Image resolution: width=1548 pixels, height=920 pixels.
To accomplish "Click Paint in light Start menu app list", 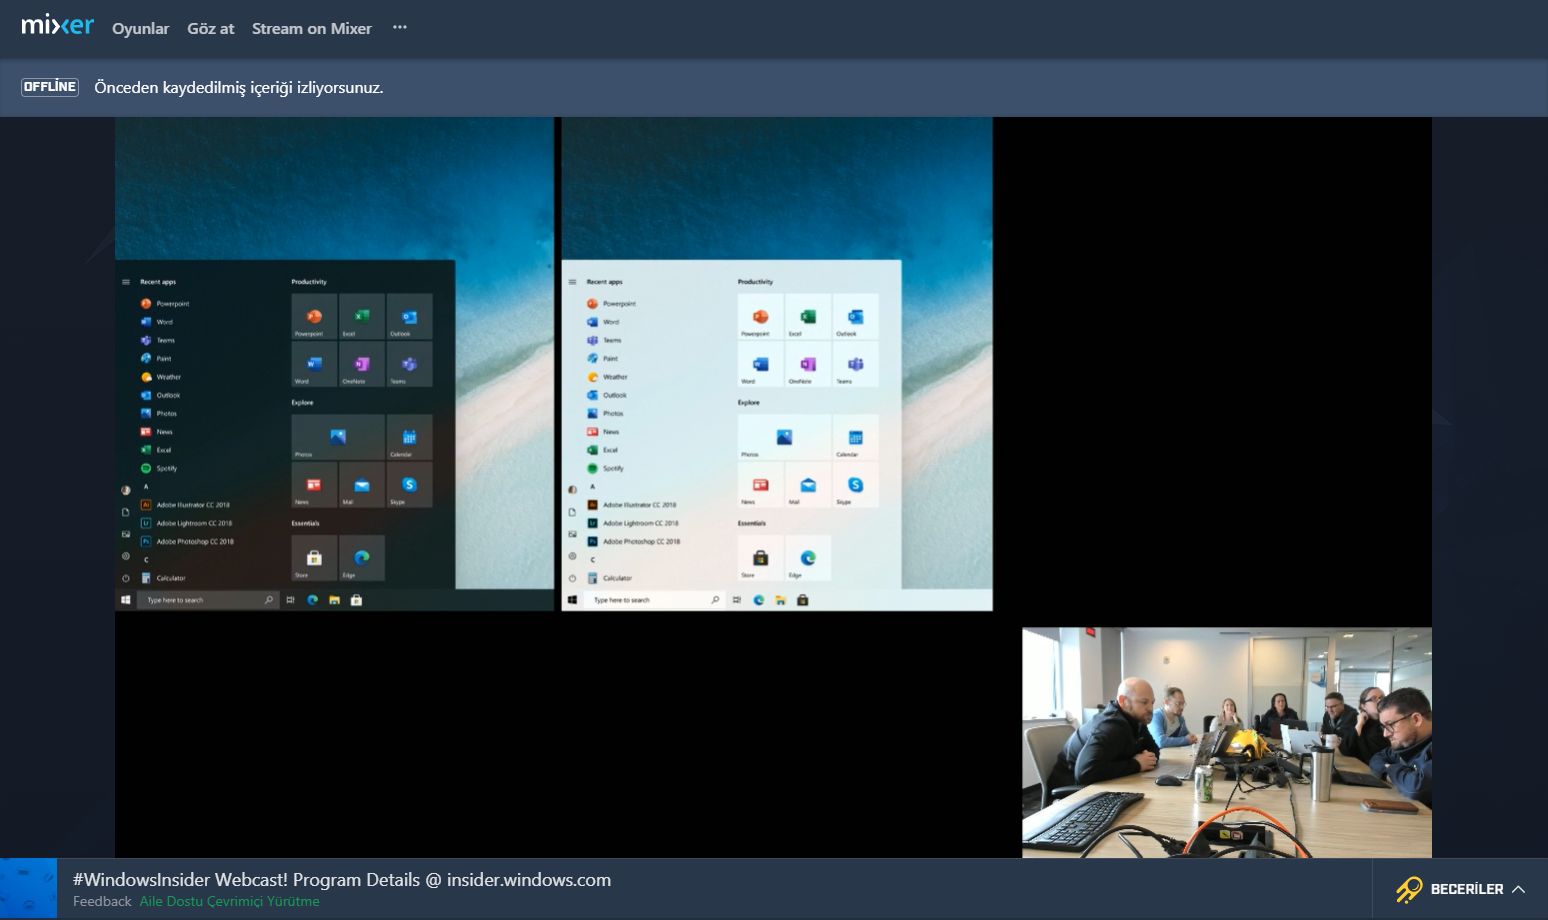I will tap(602, 358).
